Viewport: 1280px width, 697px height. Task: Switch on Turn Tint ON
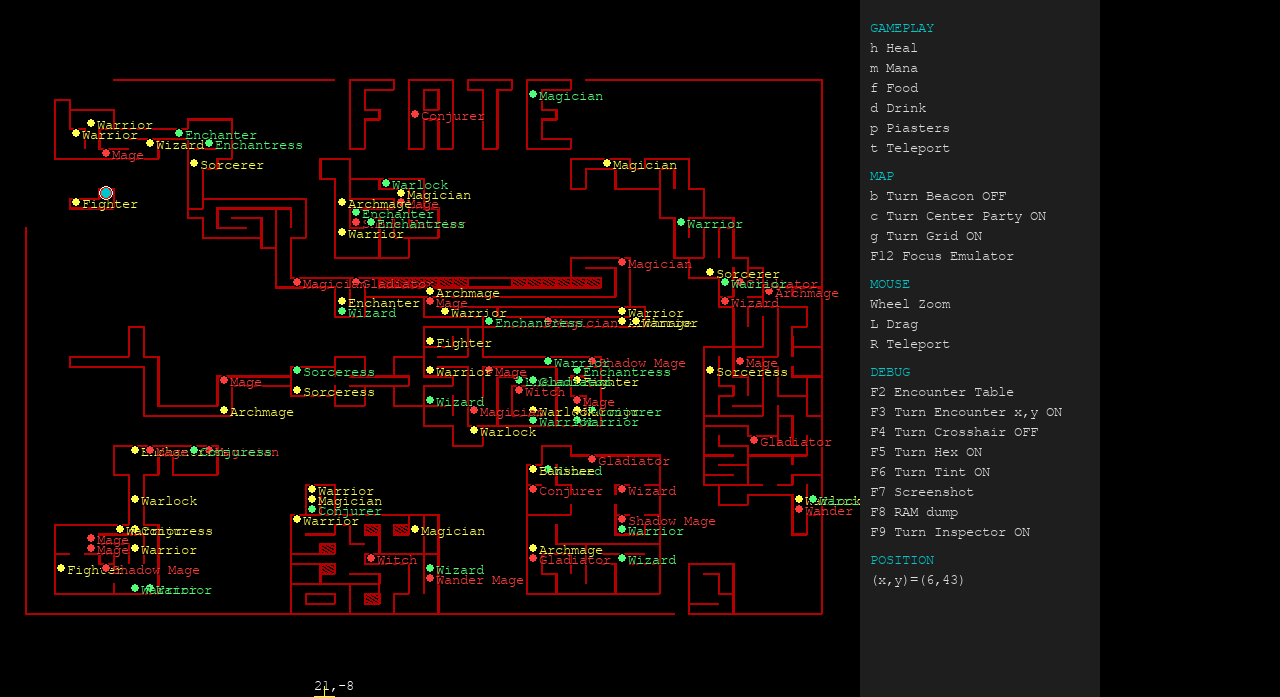point(929,472)
